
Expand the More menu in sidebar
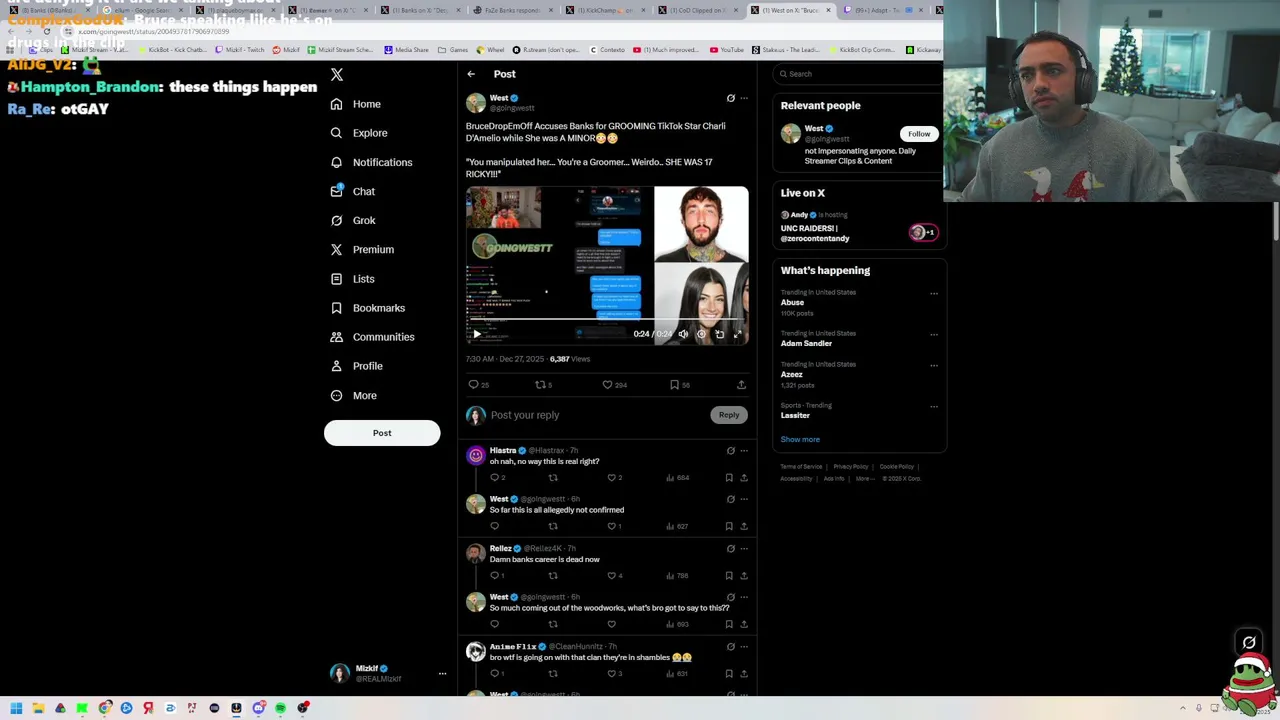tap(354, 395)
